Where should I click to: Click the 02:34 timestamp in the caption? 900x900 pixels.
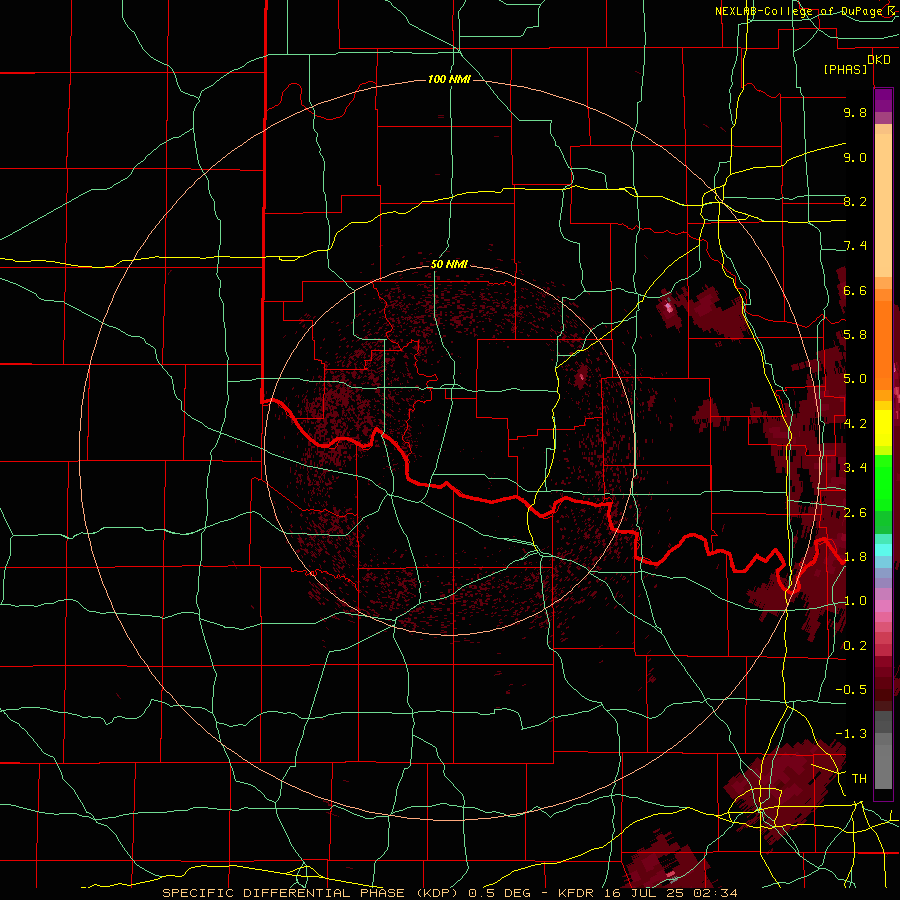click(x=717, y=893)
